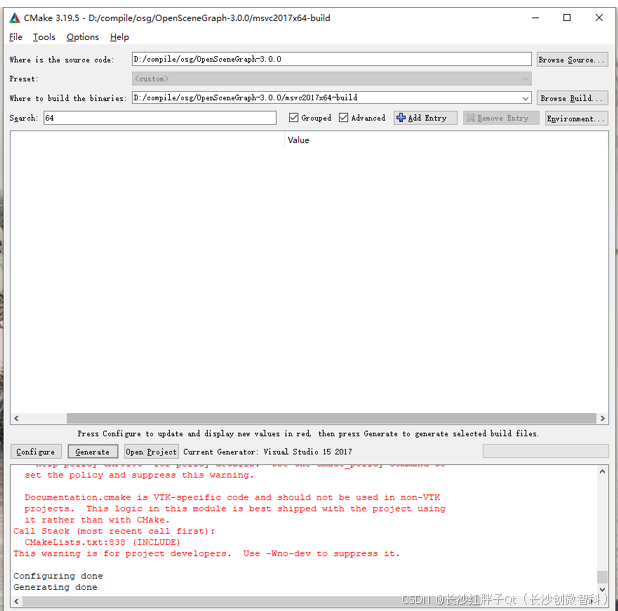This screenshot has width=618, height=611.
Task: Click the Remove Entry button
Action: [x=501, y=118]
